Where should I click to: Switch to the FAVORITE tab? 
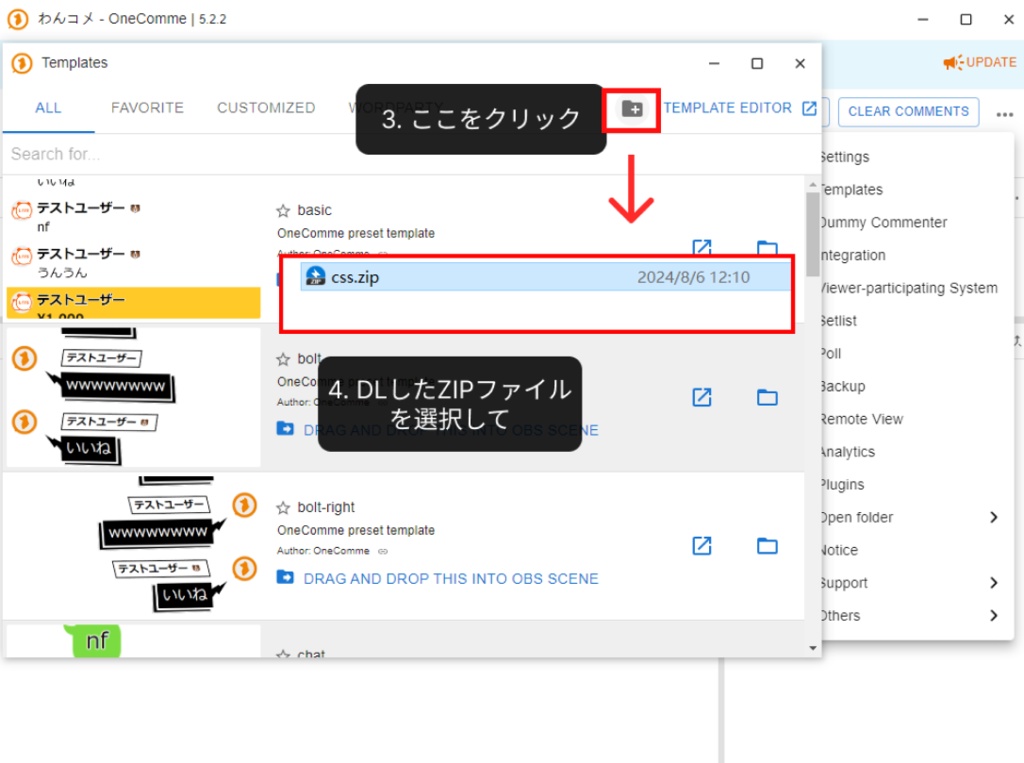[x=147, y=107]
